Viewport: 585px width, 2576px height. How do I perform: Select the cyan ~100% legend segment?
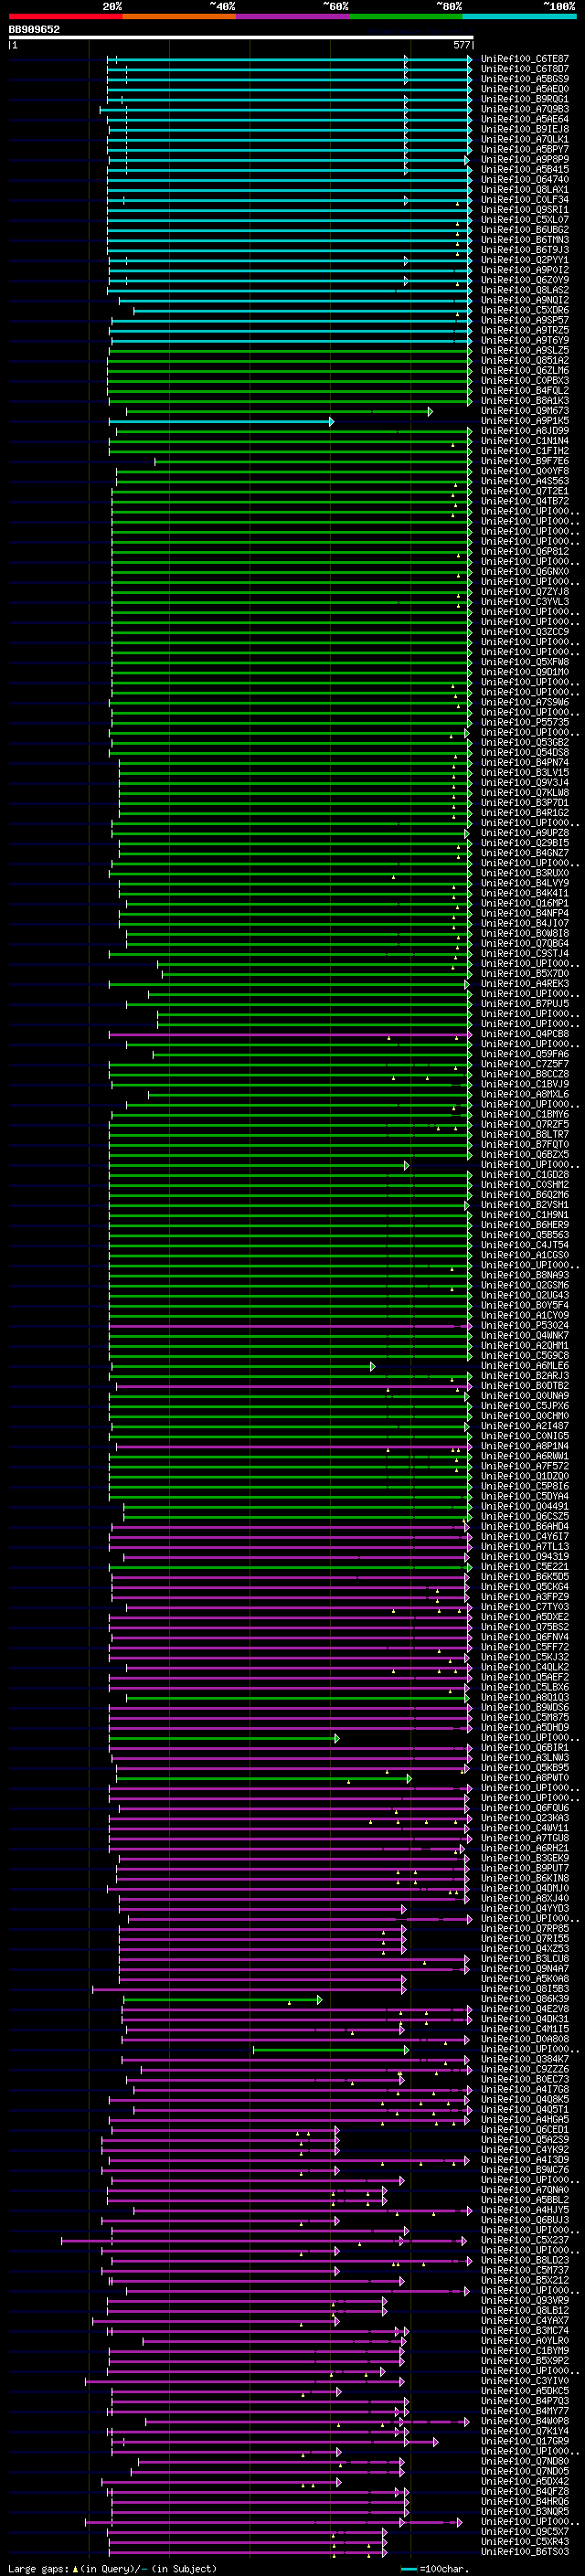(519, 16)
